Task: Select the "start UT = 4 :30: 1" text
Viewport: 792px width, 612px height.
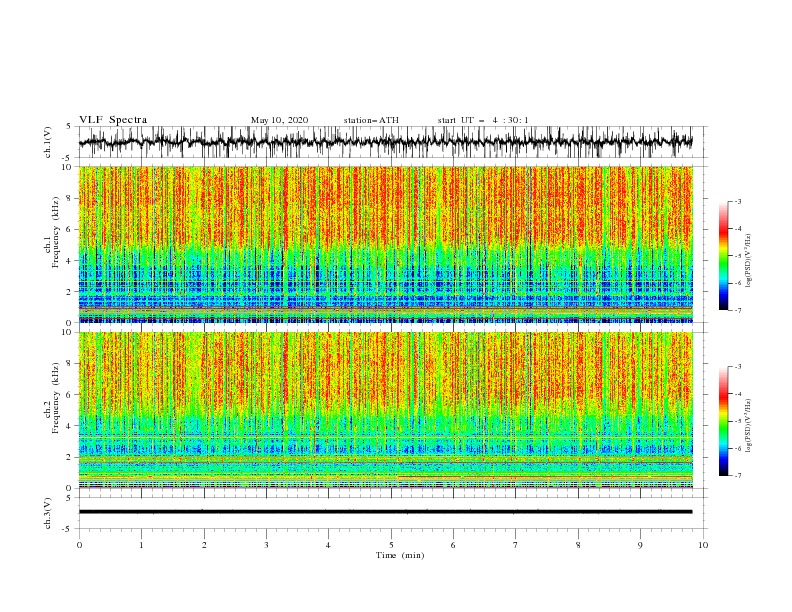Action: [483, 120]
